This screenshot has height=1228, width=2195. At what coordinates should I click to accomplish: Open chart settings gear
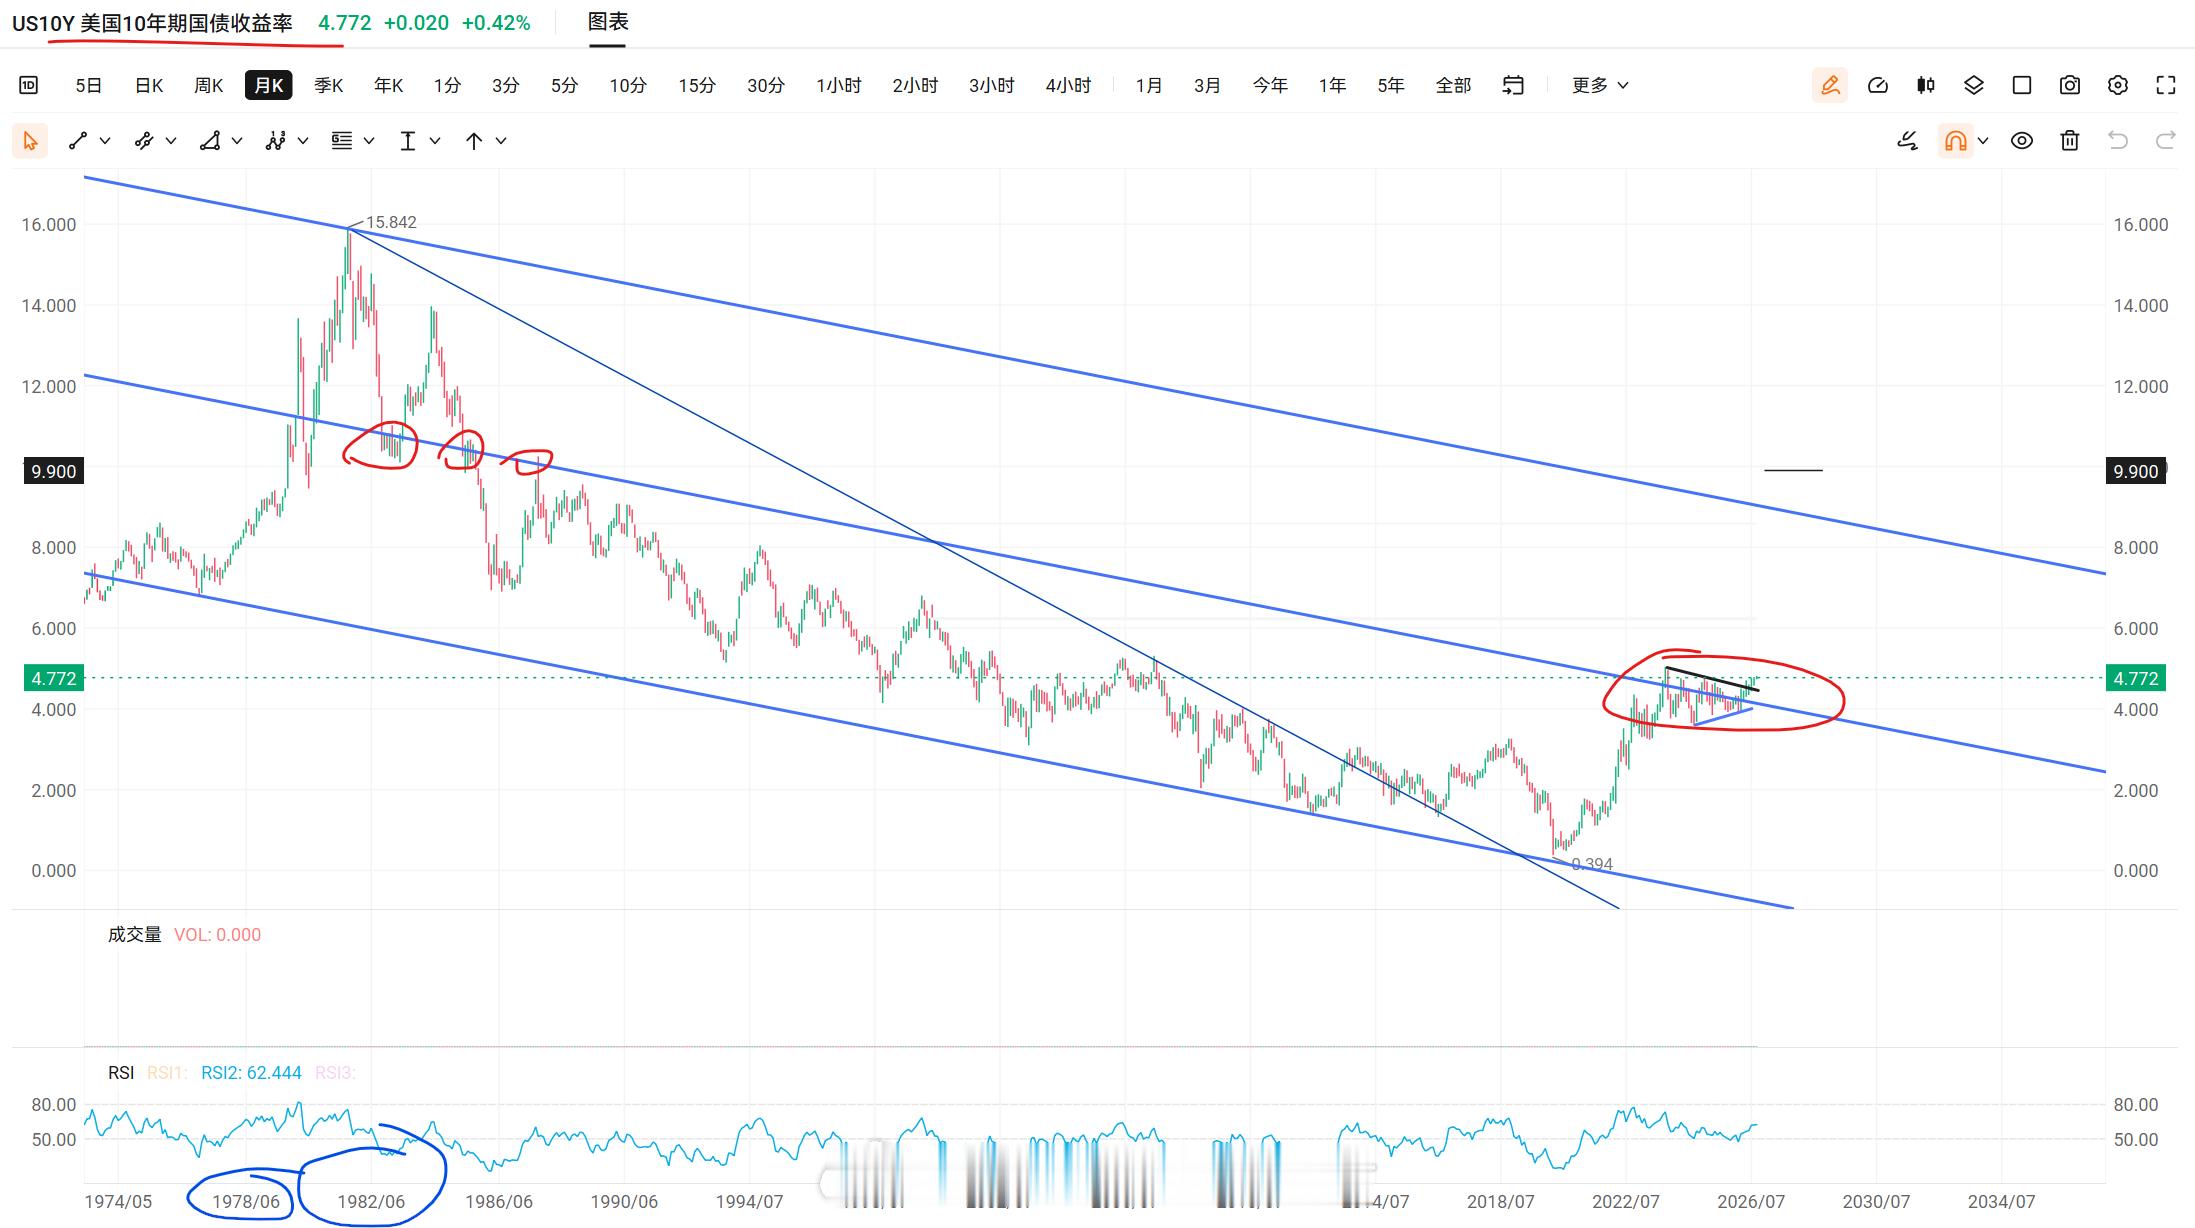pos(2118,85)
